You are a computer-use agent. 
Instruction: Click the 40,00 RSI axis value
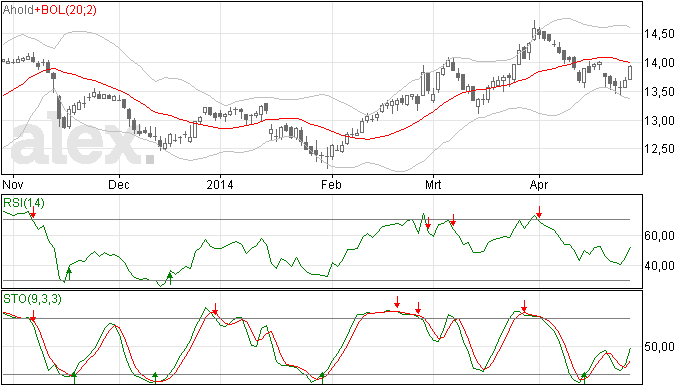coord(659,266)
